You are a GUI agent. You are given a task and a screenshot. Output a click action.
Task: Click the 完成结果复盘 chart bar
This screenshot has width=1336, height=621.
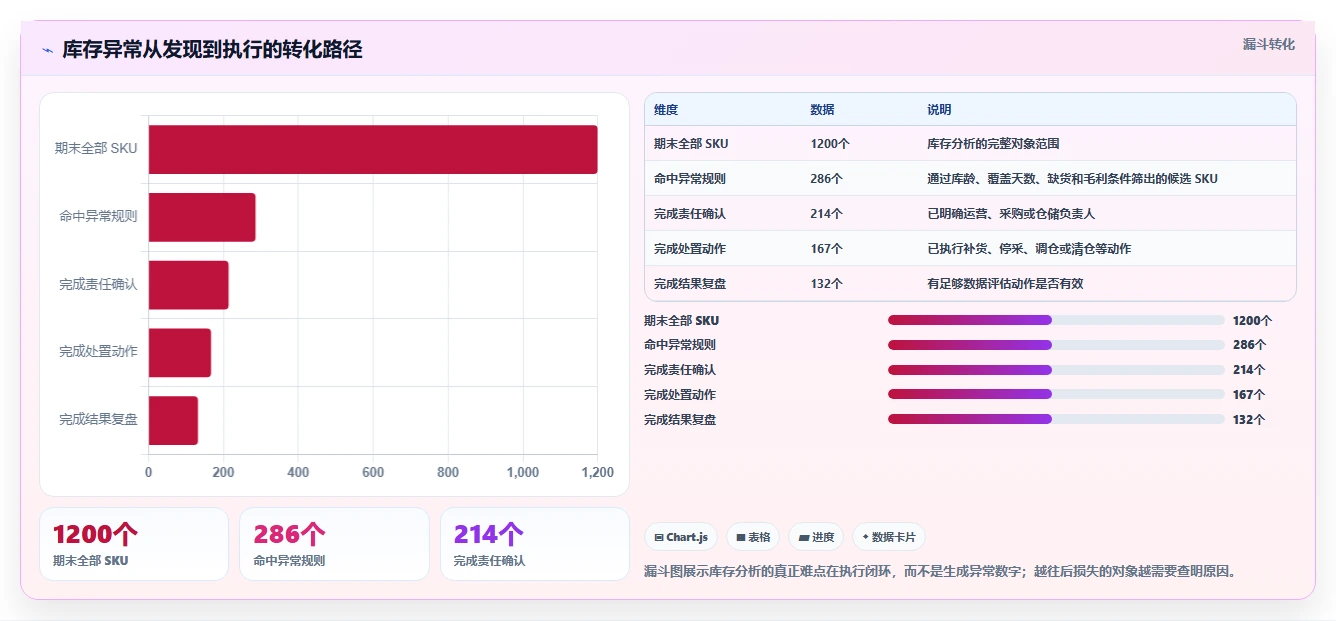pyautogui.click(x=174, y=420)
